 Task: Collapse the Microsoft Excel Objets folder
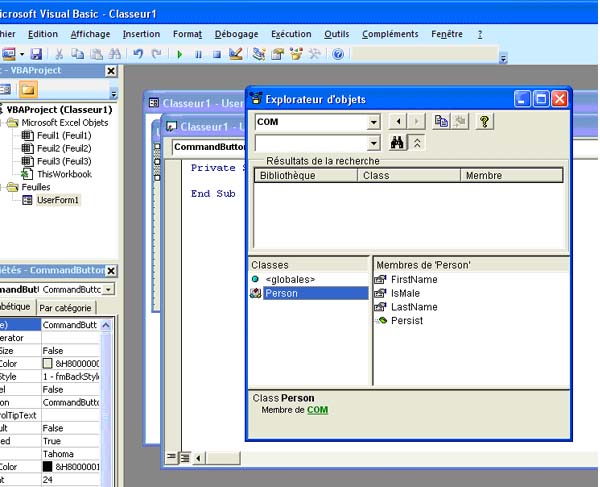click(2, 123)
